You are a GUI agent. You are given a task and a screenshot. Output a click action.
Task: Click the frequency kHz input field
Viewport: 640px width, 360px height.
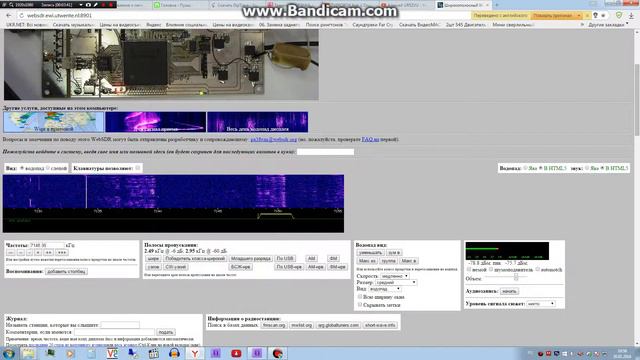[x=47, y=245]
